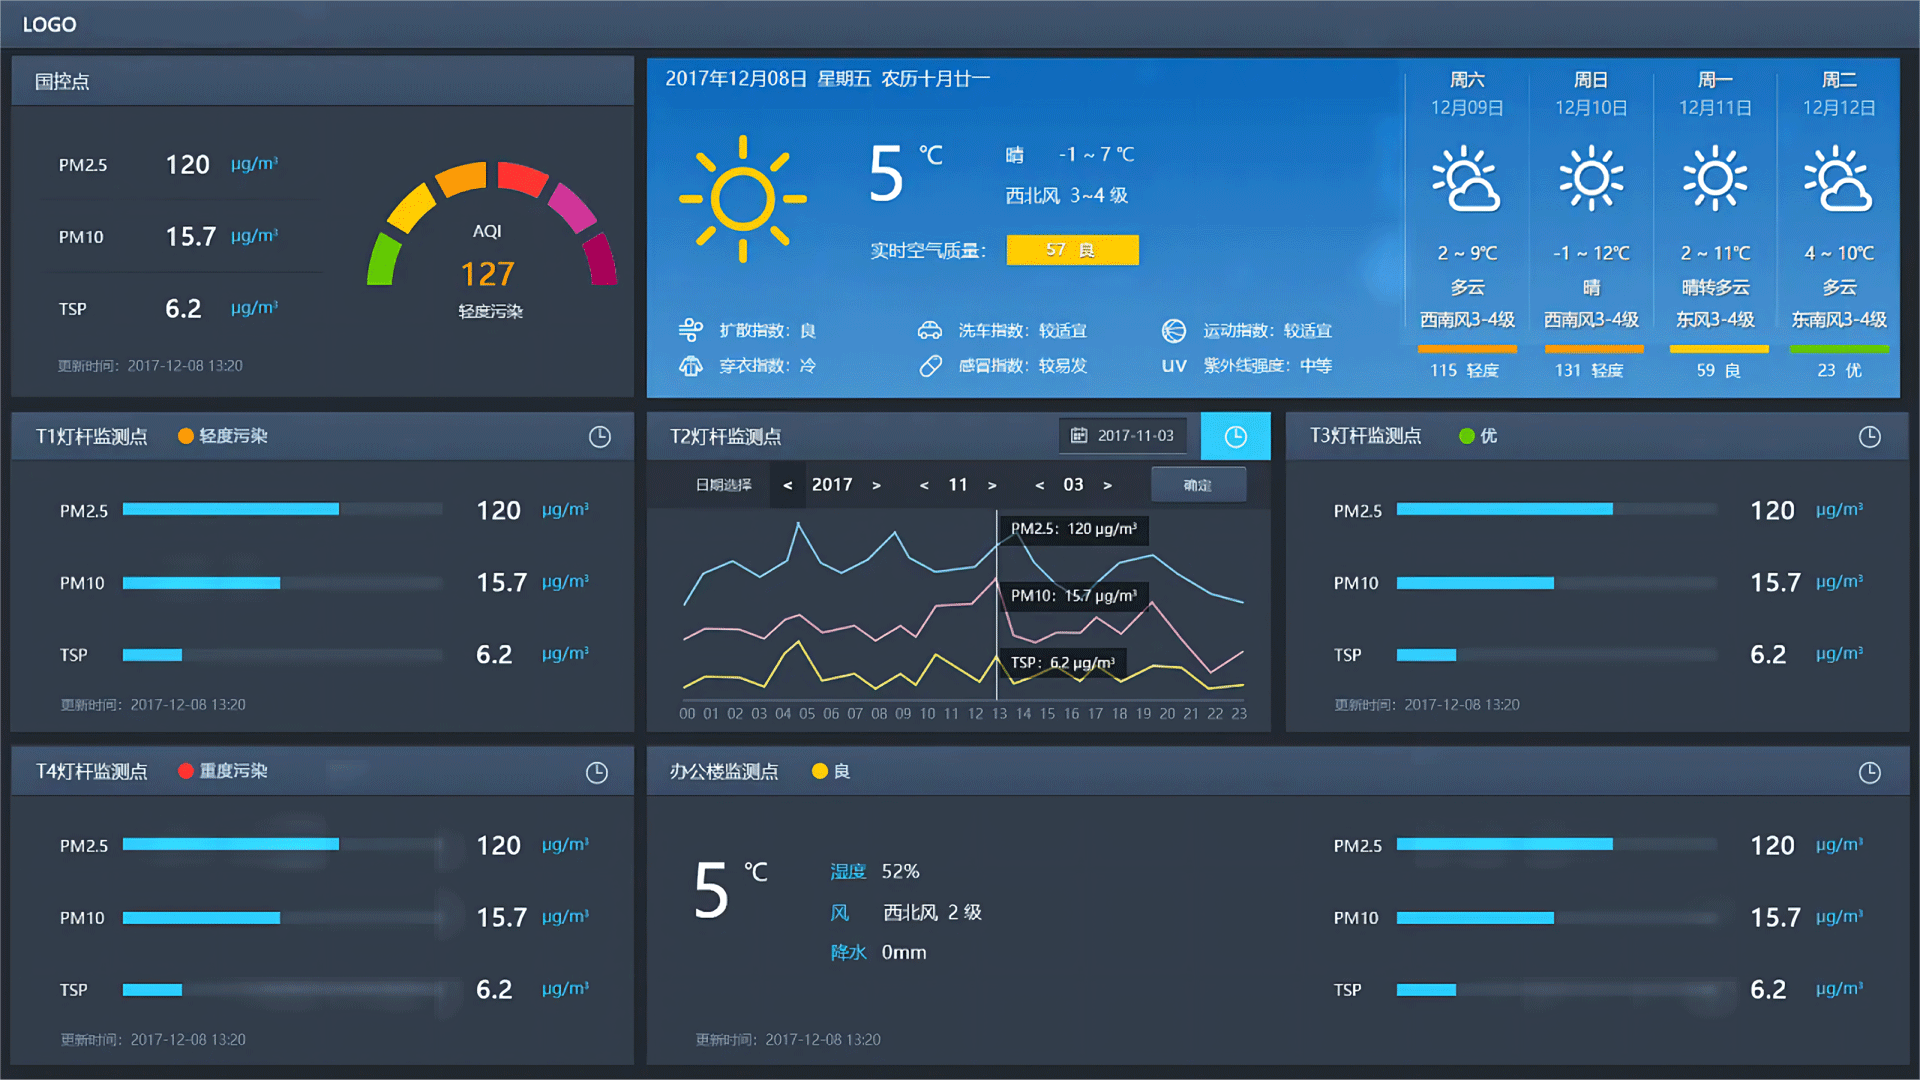
Task: Advance to next month after 11
Action: click(992, 486)
